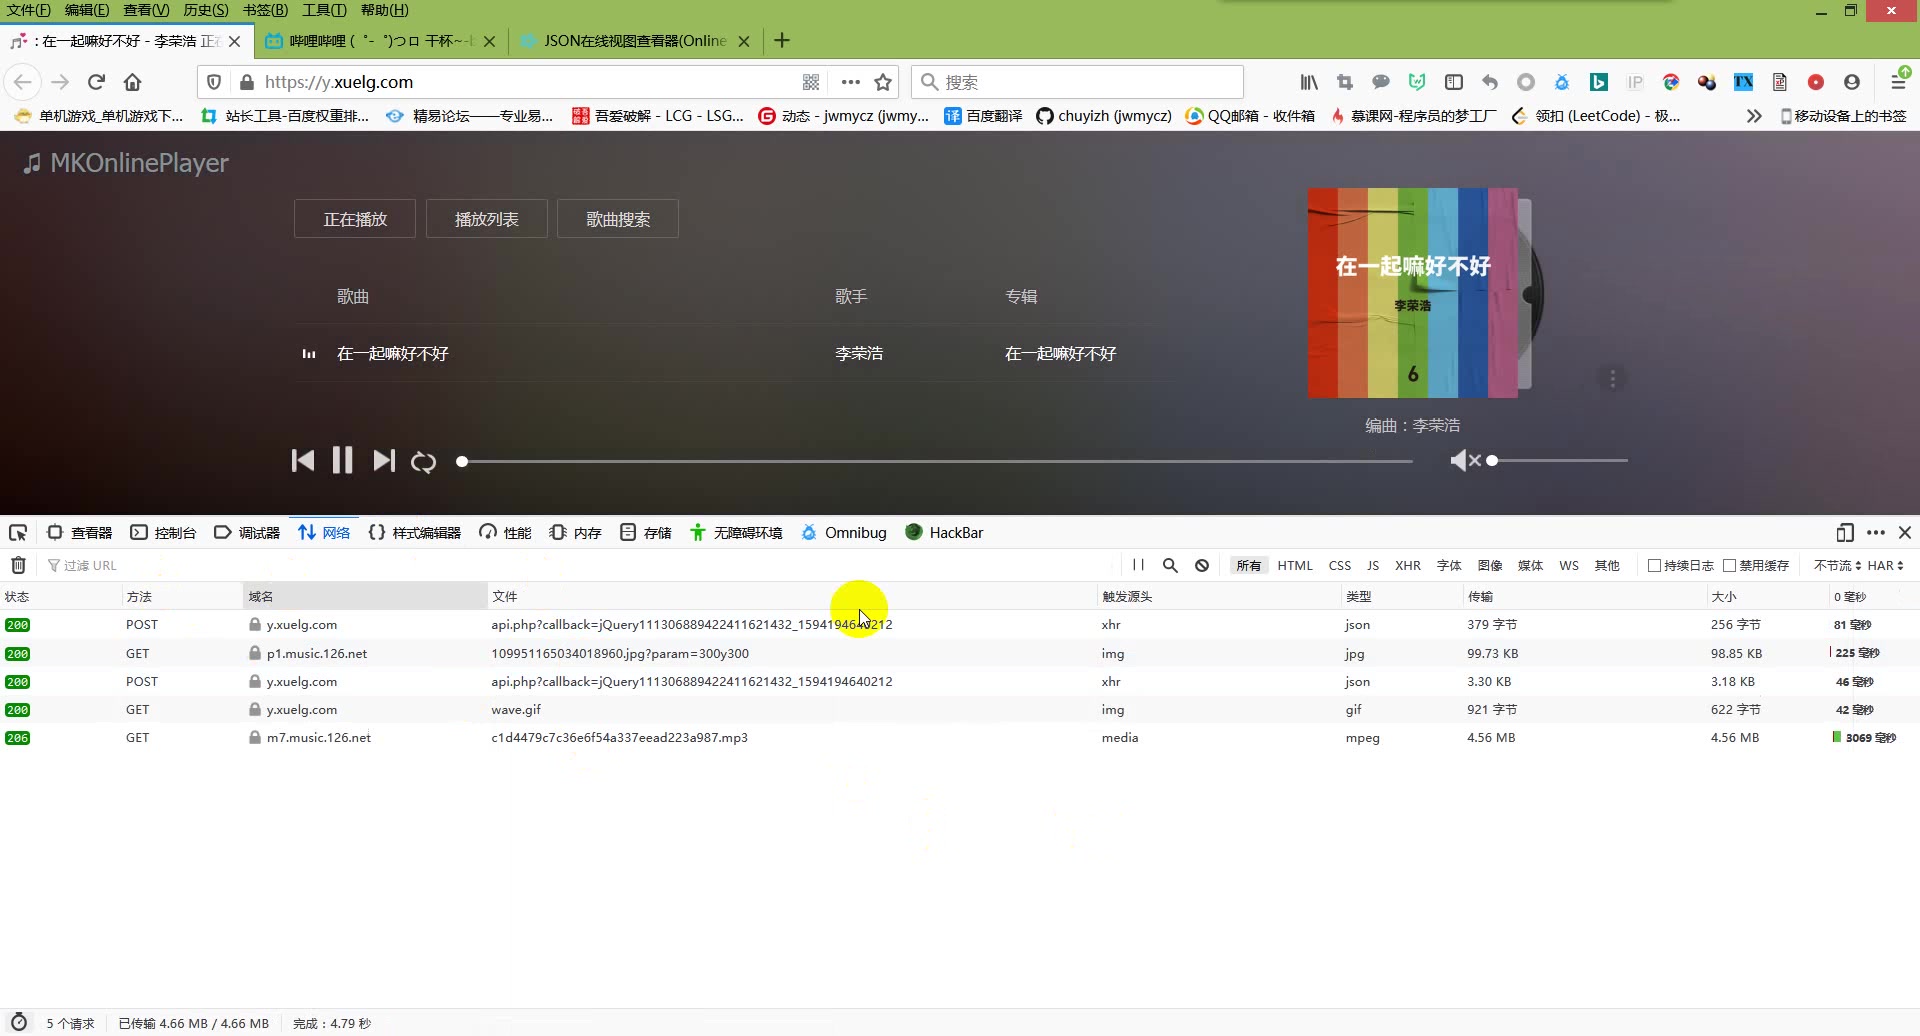1920x1036 pixels.
Task: Switch to the 哔哩哔哩 tab
Action: tap(380, 41)
